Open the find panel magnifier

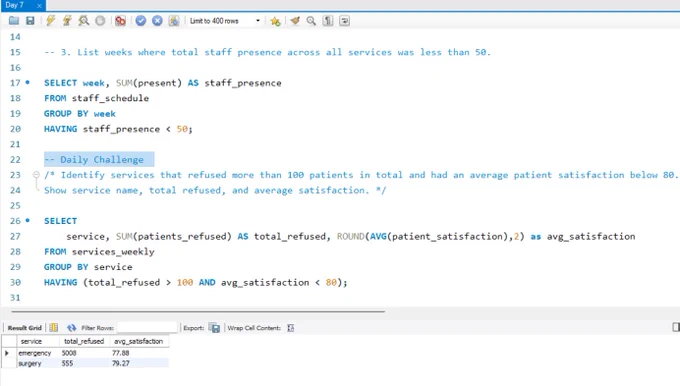[311, 21]
